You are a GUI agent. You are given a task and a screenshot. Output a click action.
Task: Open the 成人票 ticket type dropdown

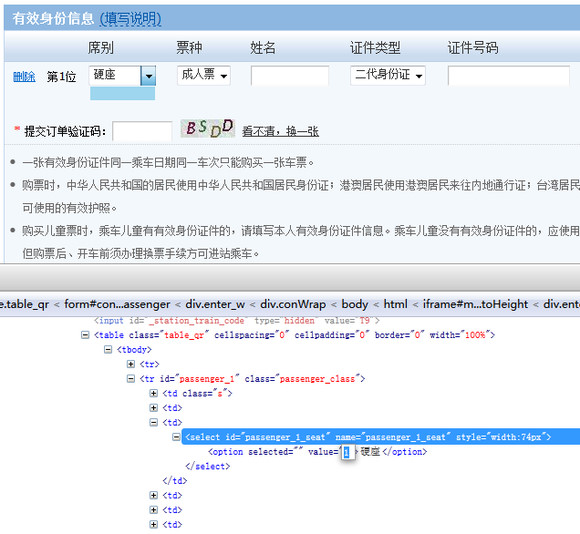[x=204, y=75]
